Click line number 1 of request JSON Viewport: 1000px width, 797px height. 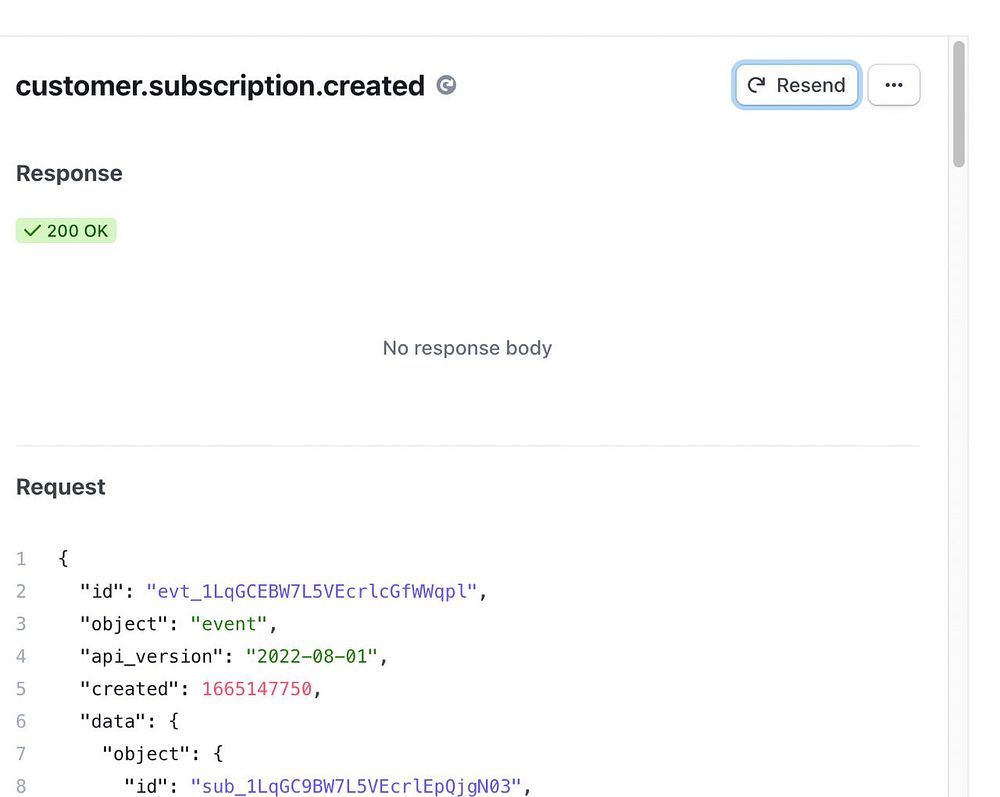[x=21, y=559]
